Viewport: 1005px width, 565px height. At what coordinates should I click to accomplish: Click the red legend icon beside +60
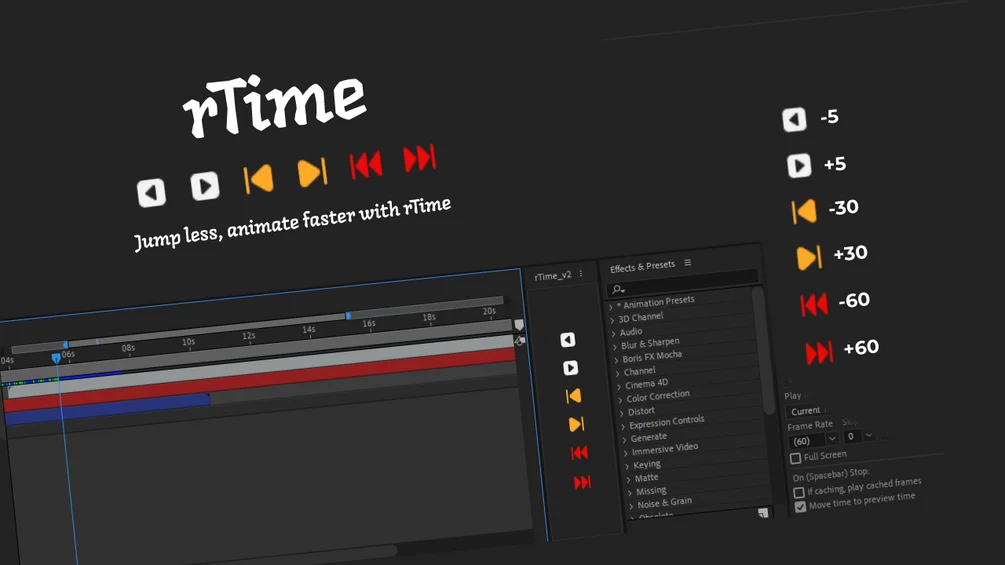[819, 352]
